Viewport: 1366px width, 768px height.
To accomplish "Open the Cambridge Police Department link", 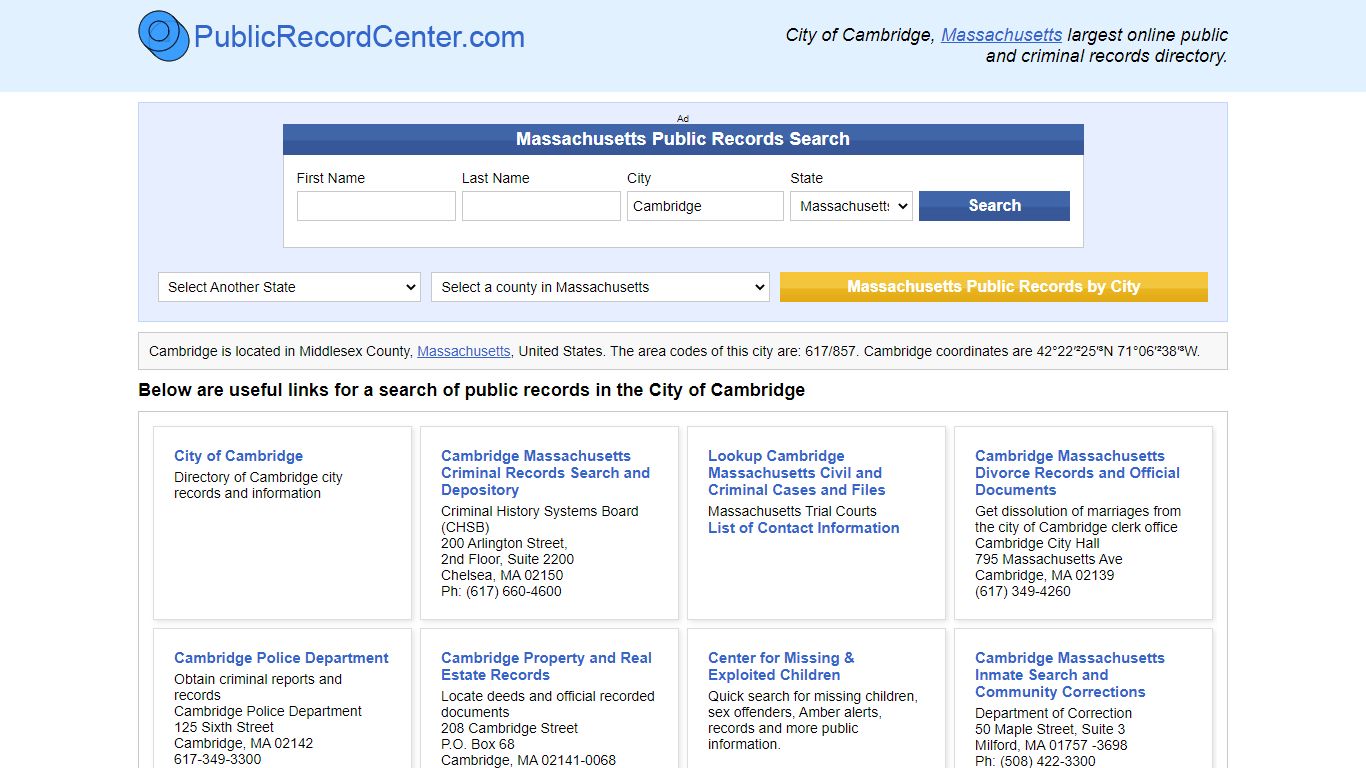I will pyautogui.click(x=281, y=658).
